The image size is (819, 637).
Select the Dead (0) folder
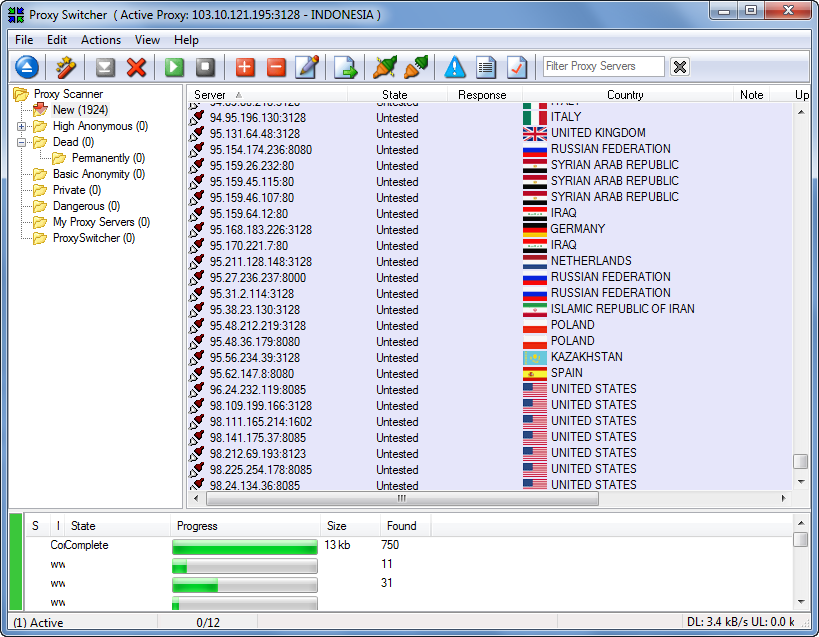pyautogui.click(x=73, y=142)
